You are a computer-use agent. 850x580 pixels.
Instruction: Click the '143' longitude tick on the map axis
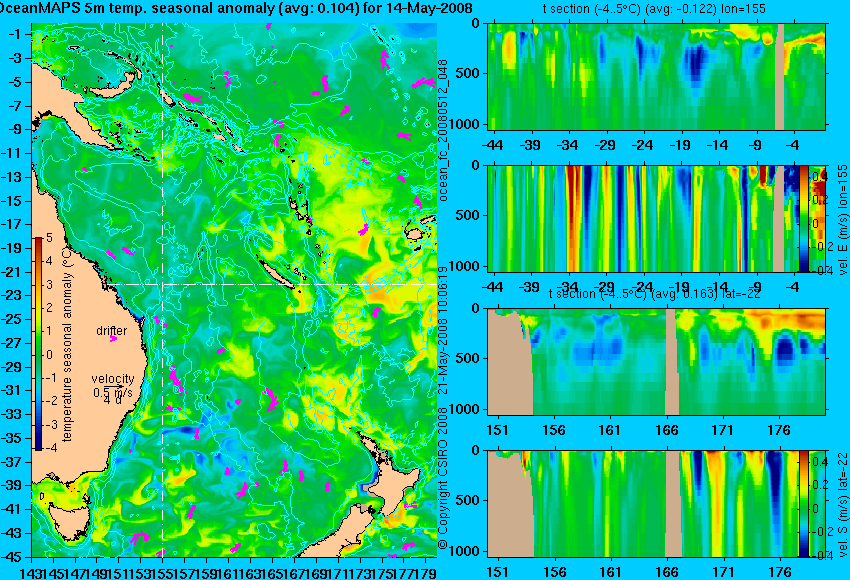(30, 572)
